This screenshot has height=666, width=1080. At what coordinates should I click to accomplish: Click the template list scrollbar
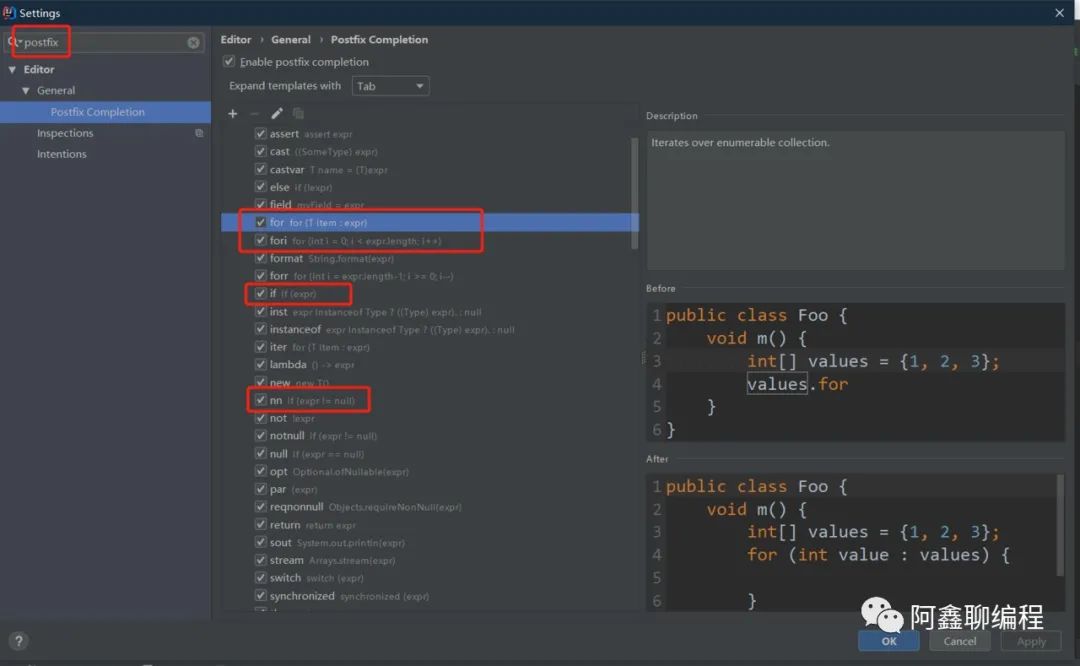[x=634, y=193]
